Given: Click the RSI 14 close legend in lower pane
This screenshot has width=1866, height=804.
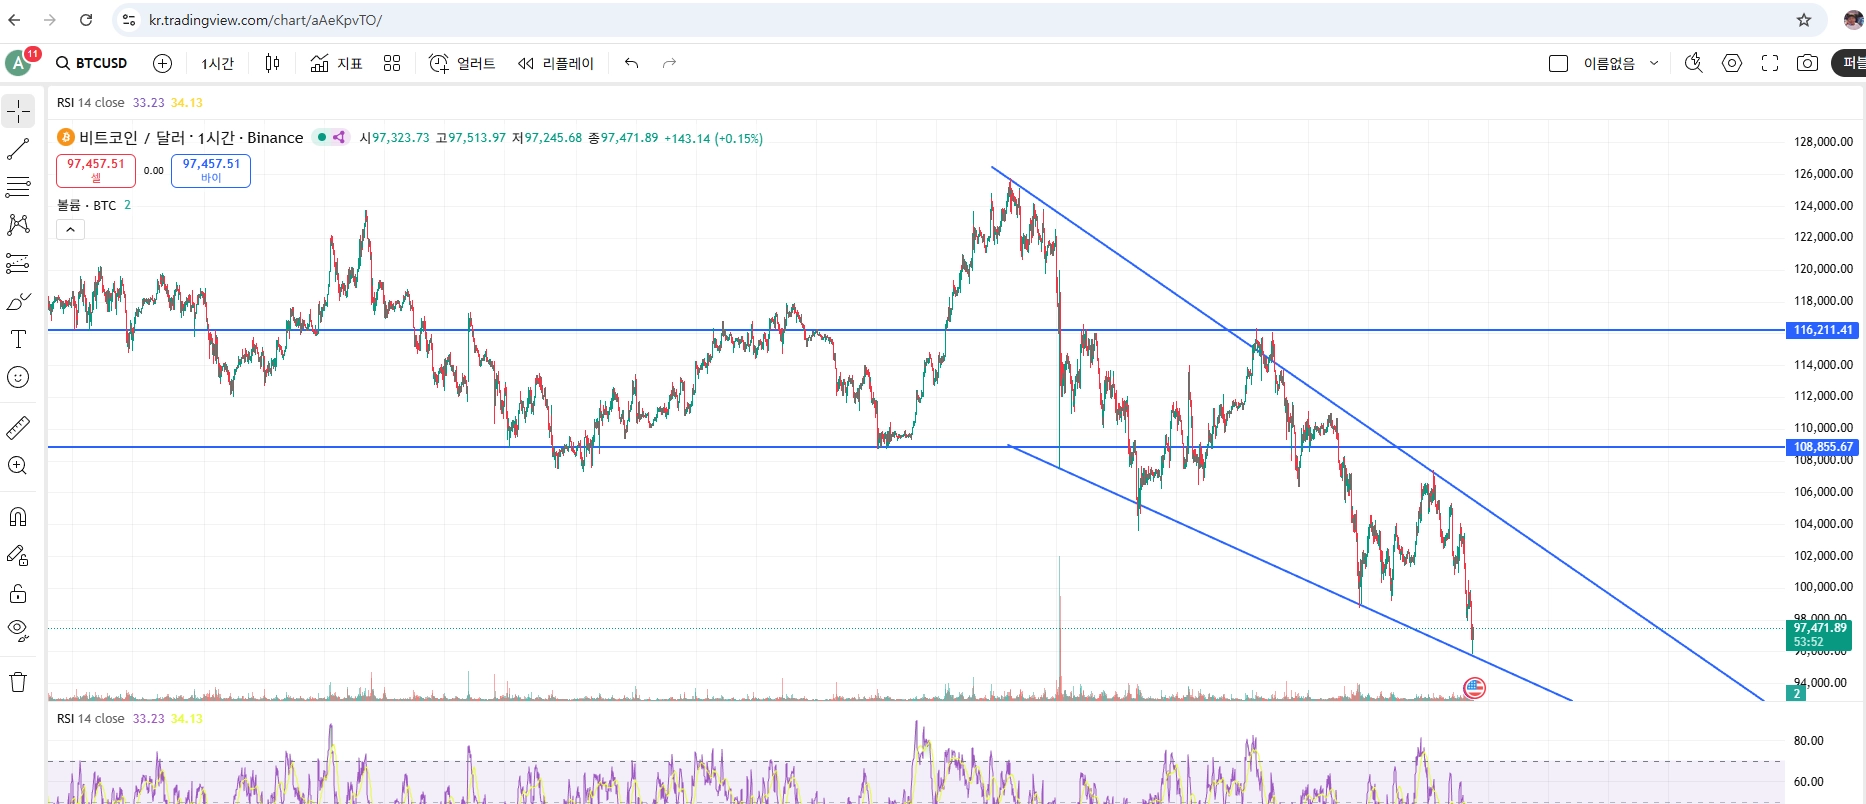Looking at the screenshot, I should click(x=91, y=718).
